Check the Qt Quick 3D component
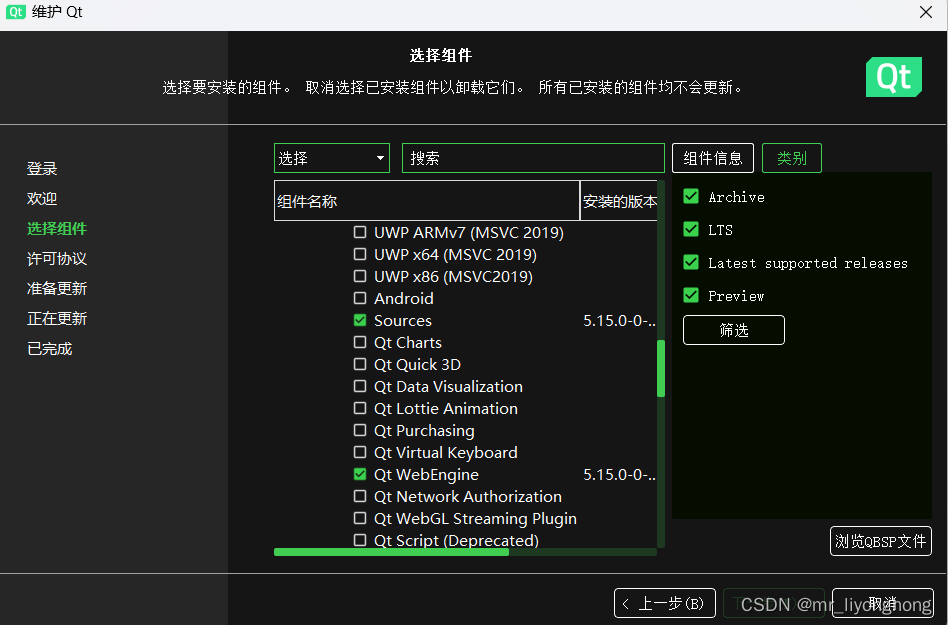The image size is (948, 625). click(359, 364)
